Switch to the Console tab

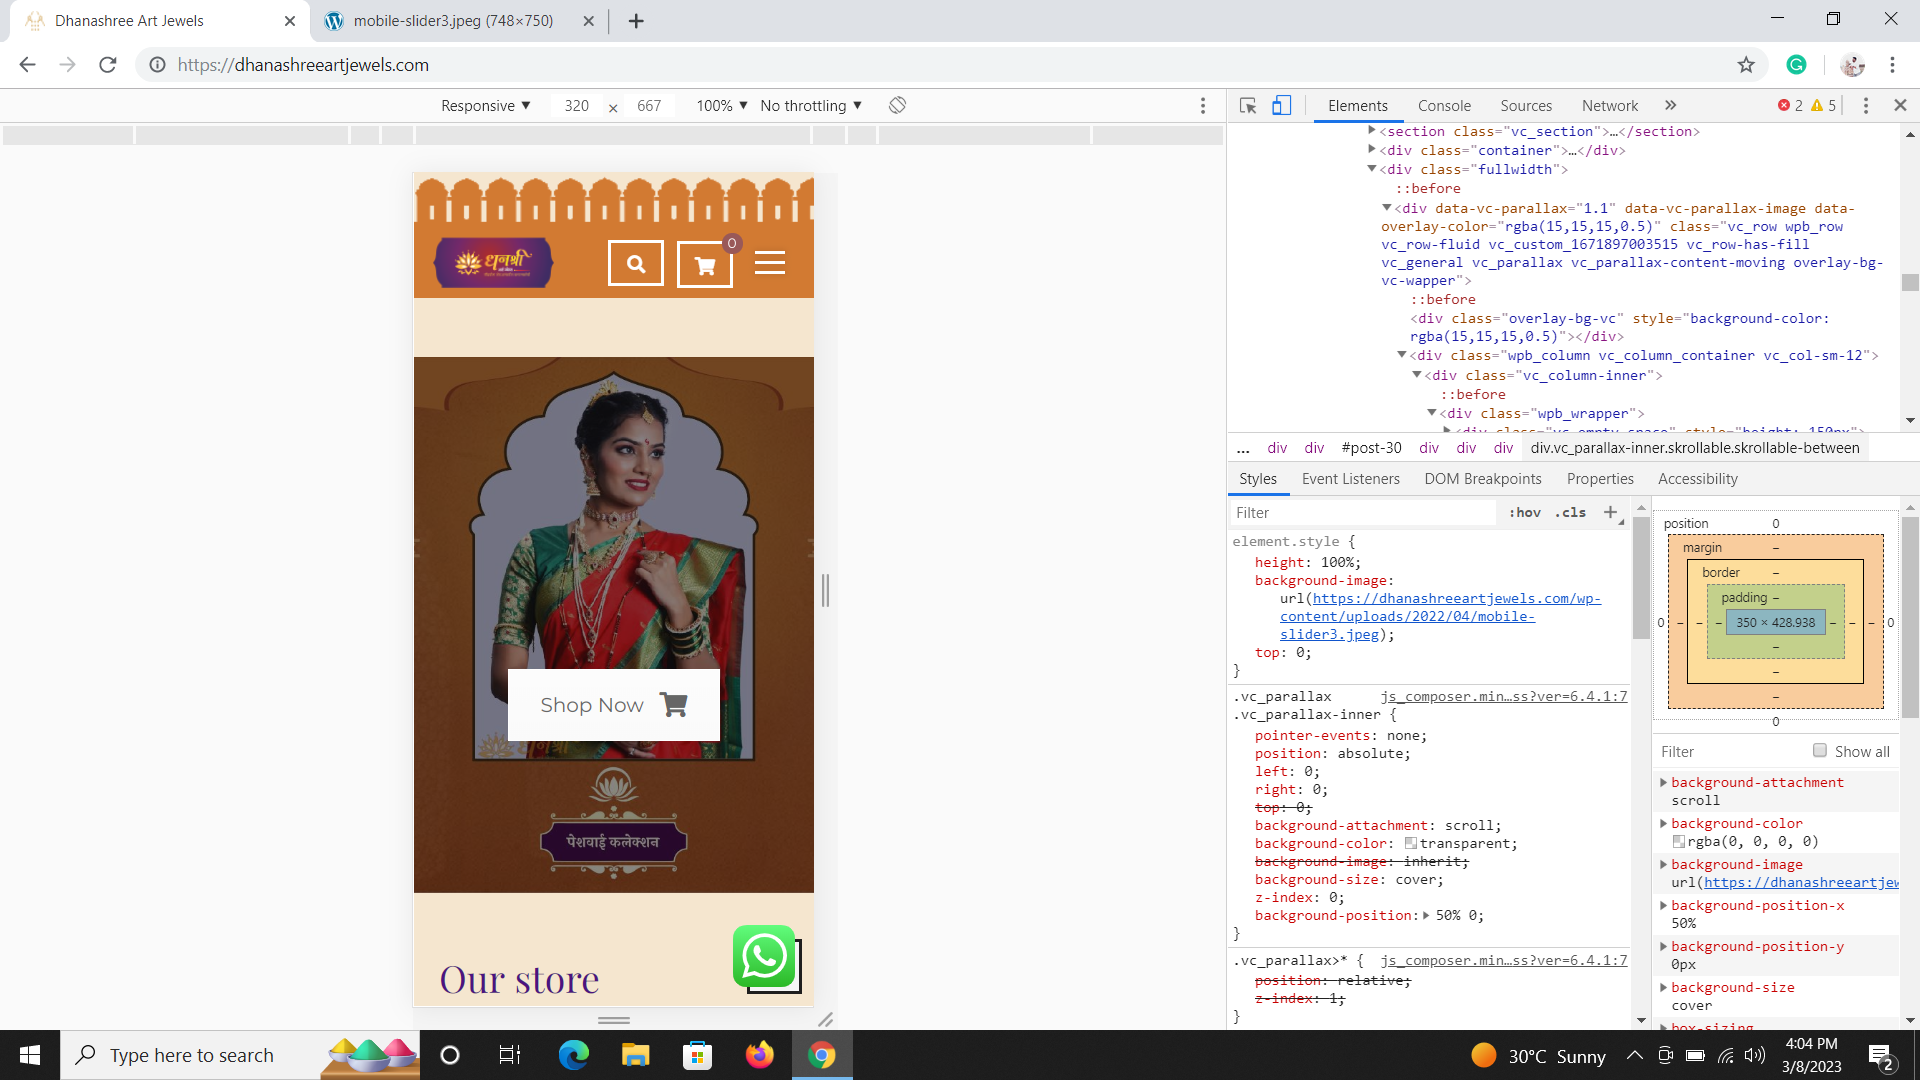(1444, 106)
